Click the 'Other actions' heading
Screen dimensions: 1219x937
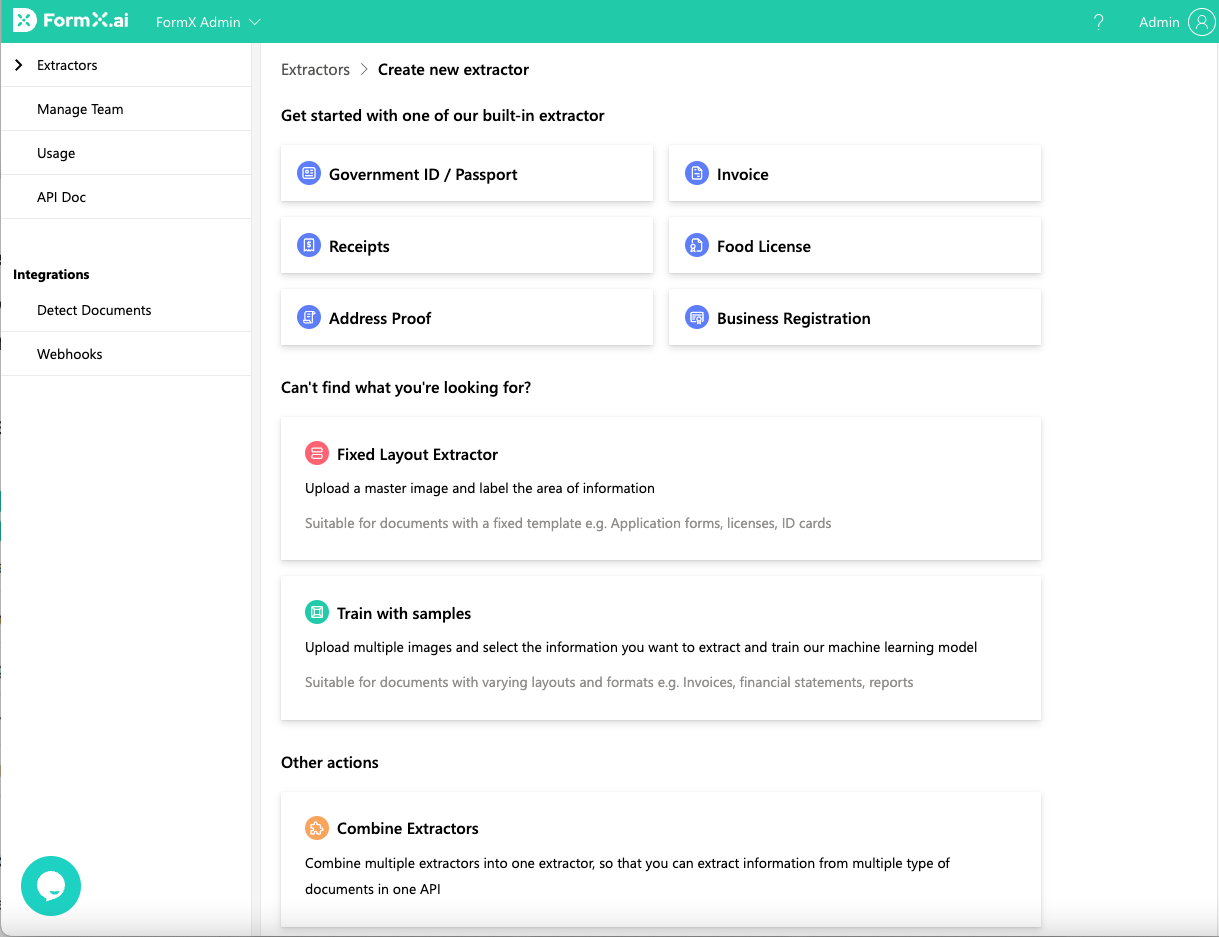(x=330, y=762)
